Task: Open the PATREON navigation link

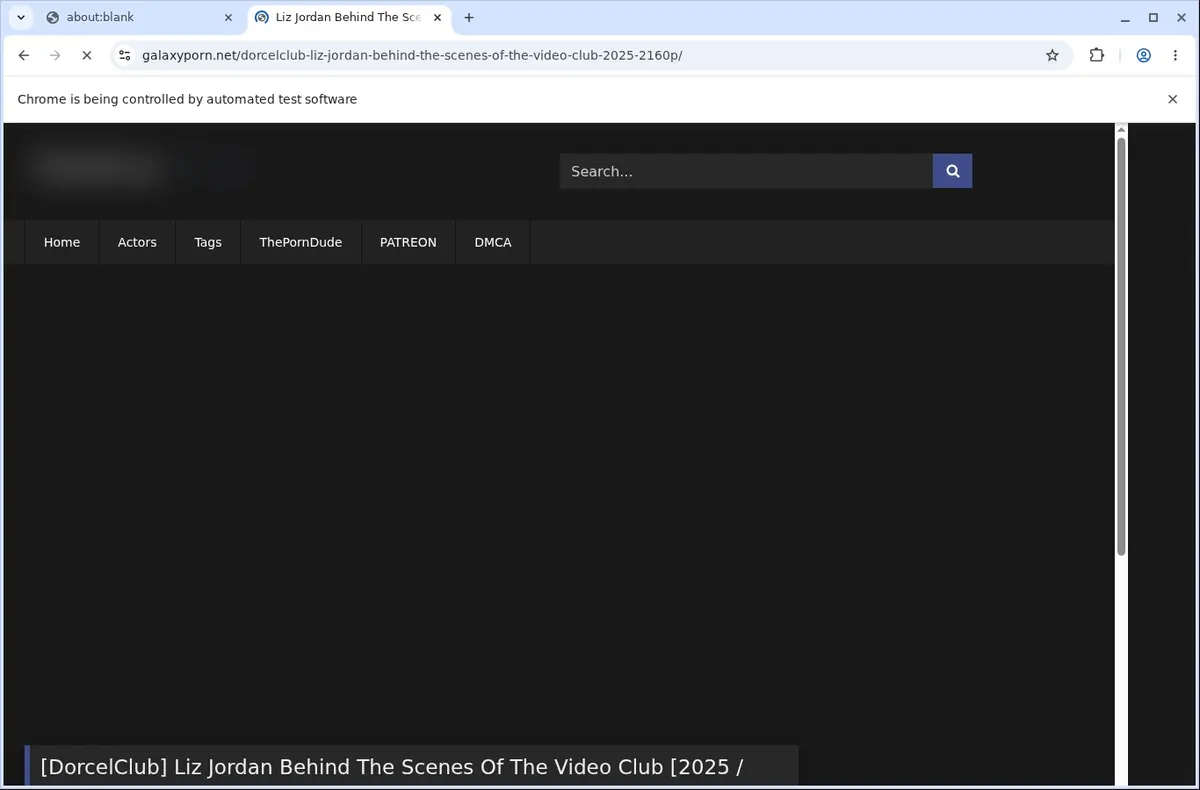Action: (x=408, y=242)
